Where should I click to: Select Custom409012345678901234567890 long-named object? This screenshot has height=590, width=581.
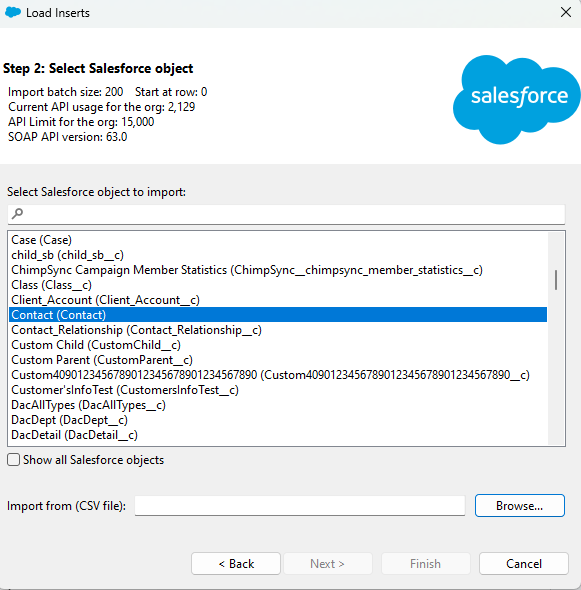click(x=278, y=375)
